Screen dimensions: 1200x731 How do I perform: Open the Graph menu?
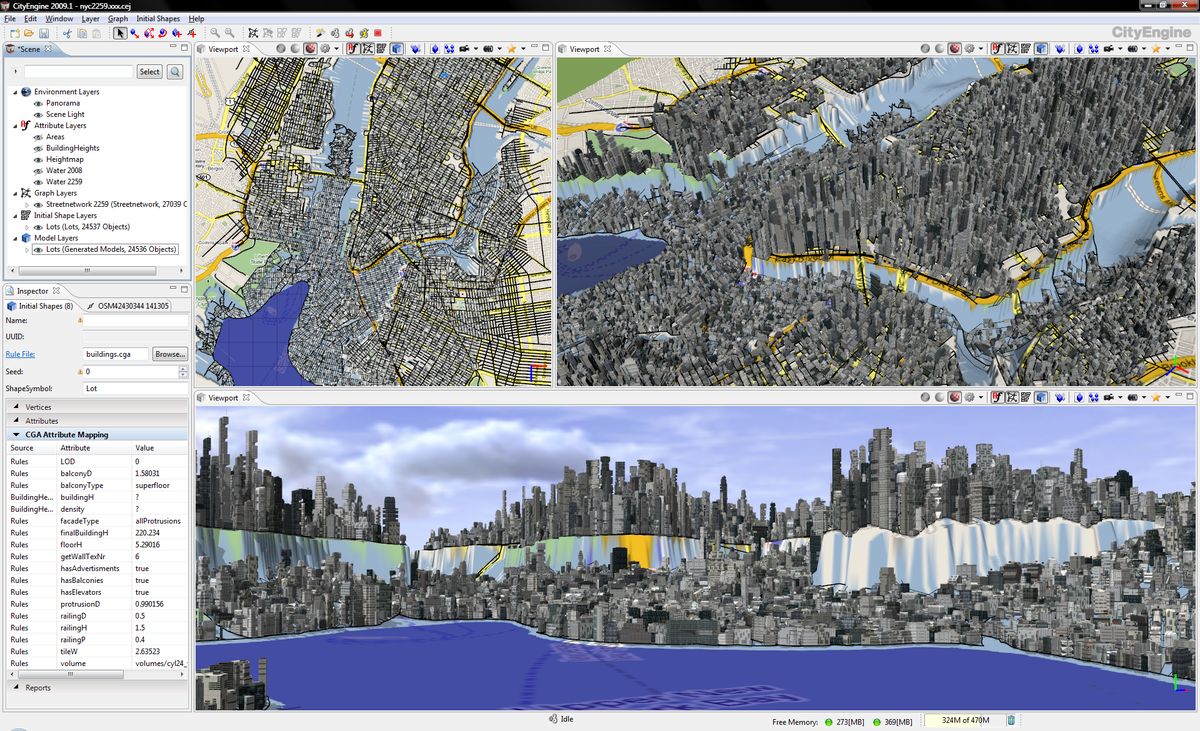(x=118, y=19)
